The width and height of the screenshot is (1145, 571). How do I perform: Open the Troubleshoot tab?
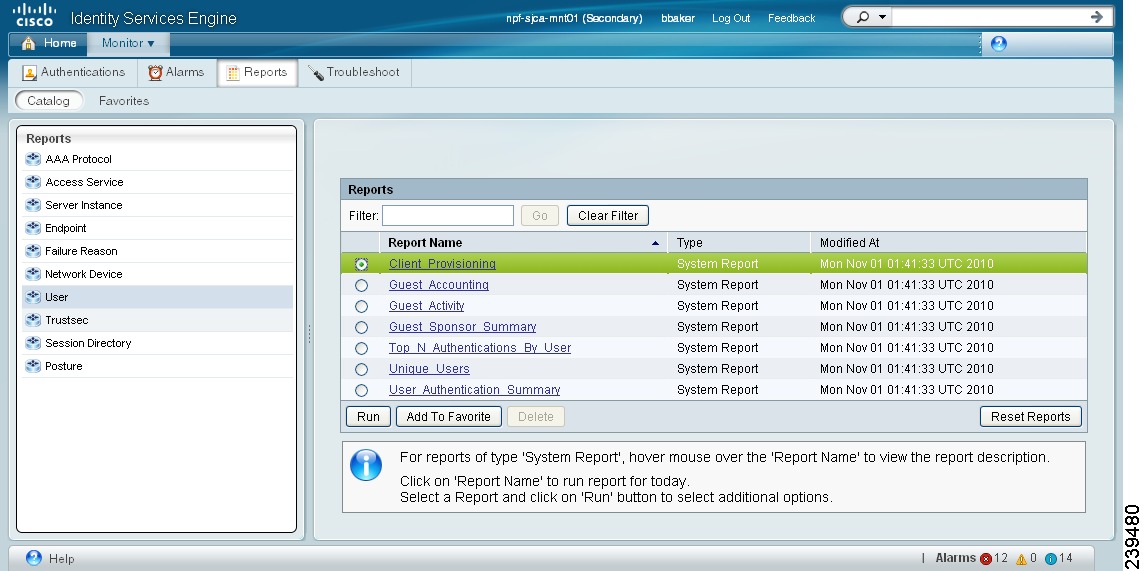tap(354, 72)
